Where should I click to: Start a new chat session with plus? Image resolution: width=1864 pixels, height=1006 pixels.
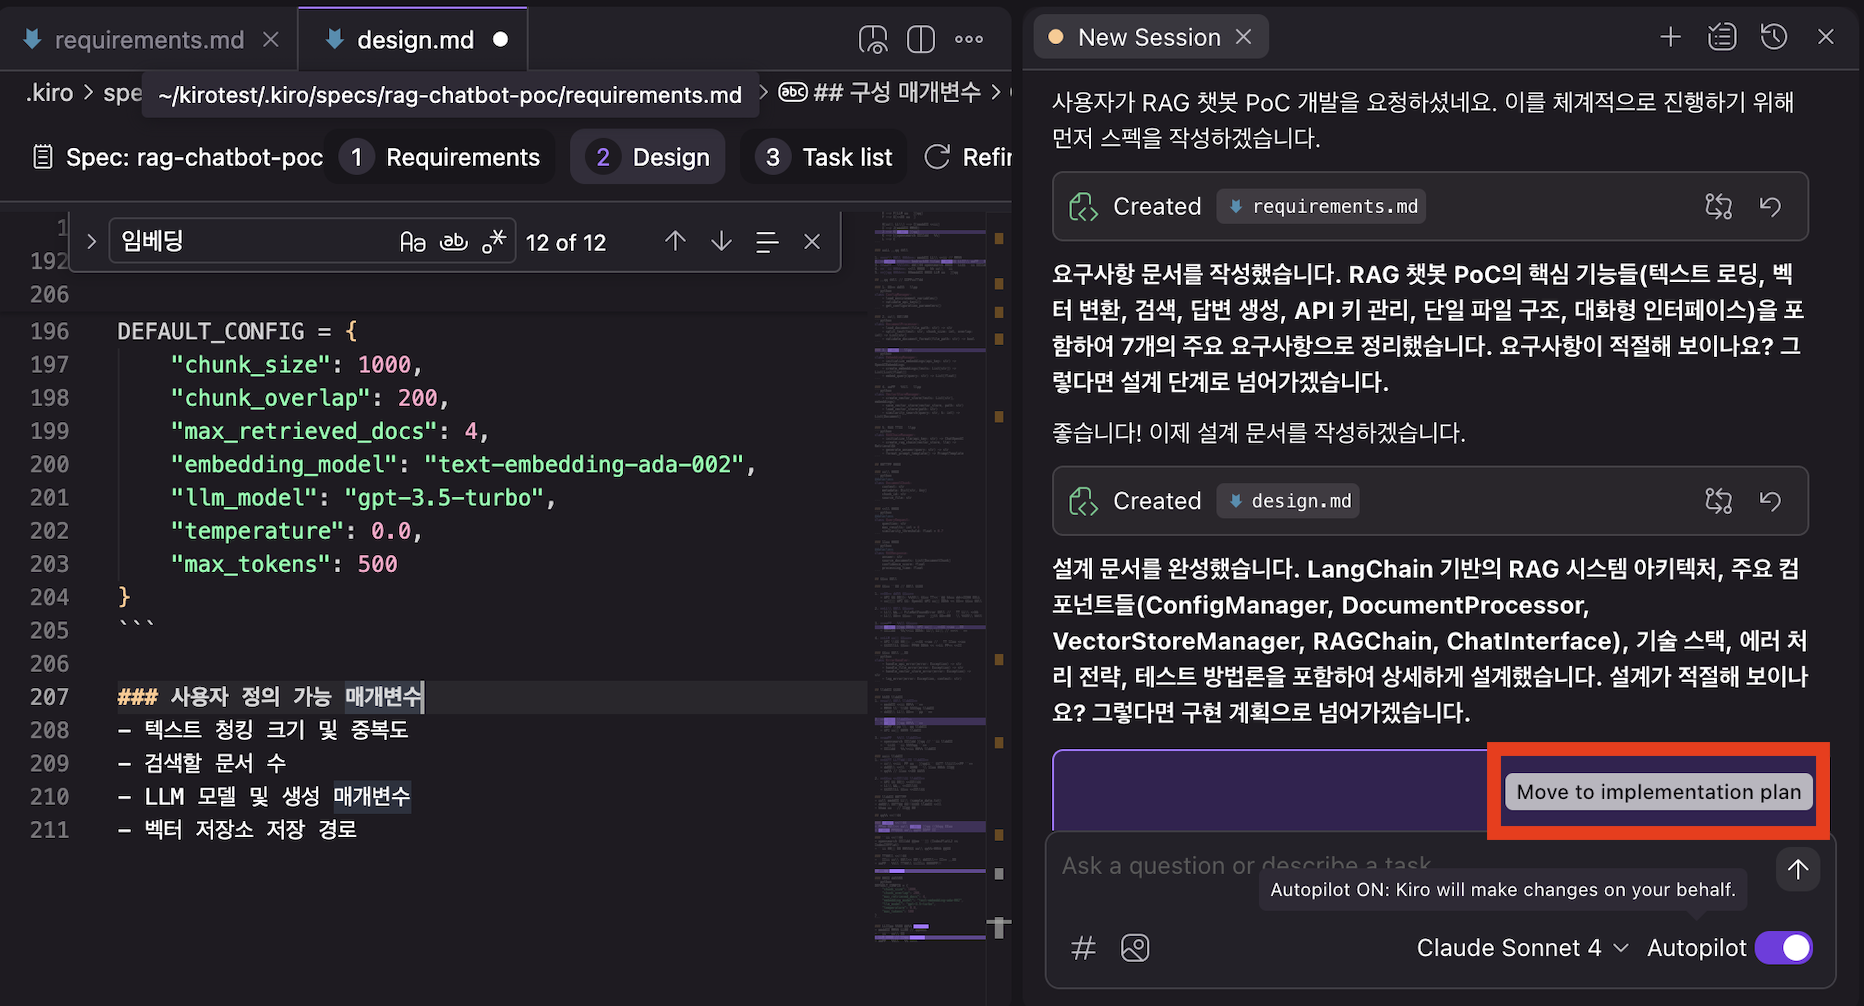coord(1670,37)
